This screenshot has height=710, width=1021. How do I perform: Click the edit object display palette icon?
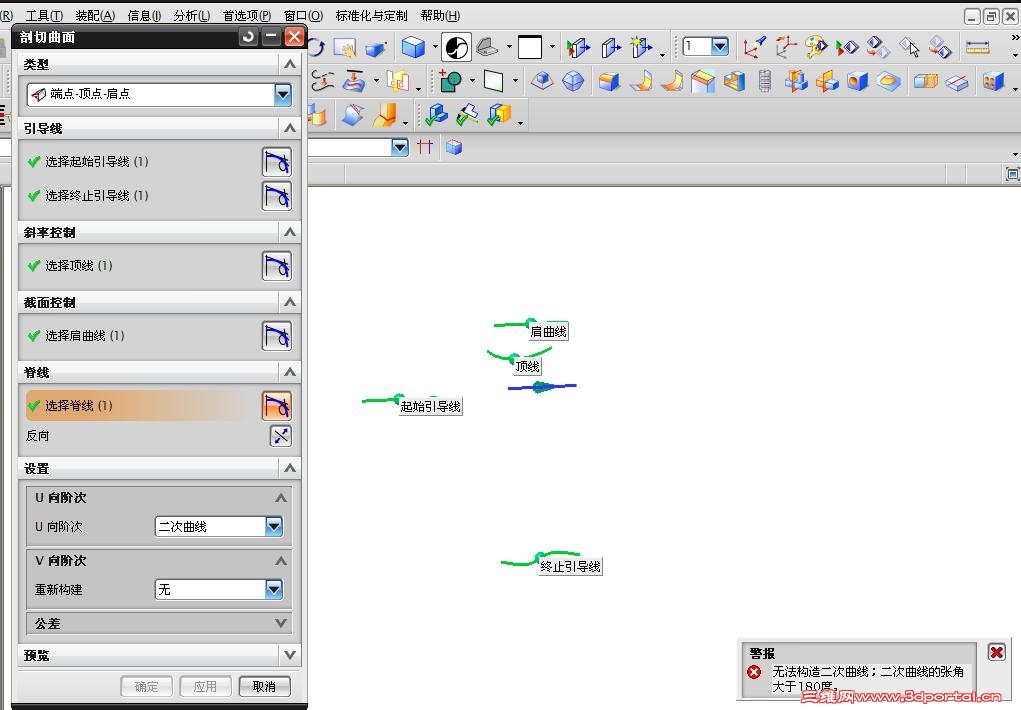pyautogui.click(x=816, y=47)
